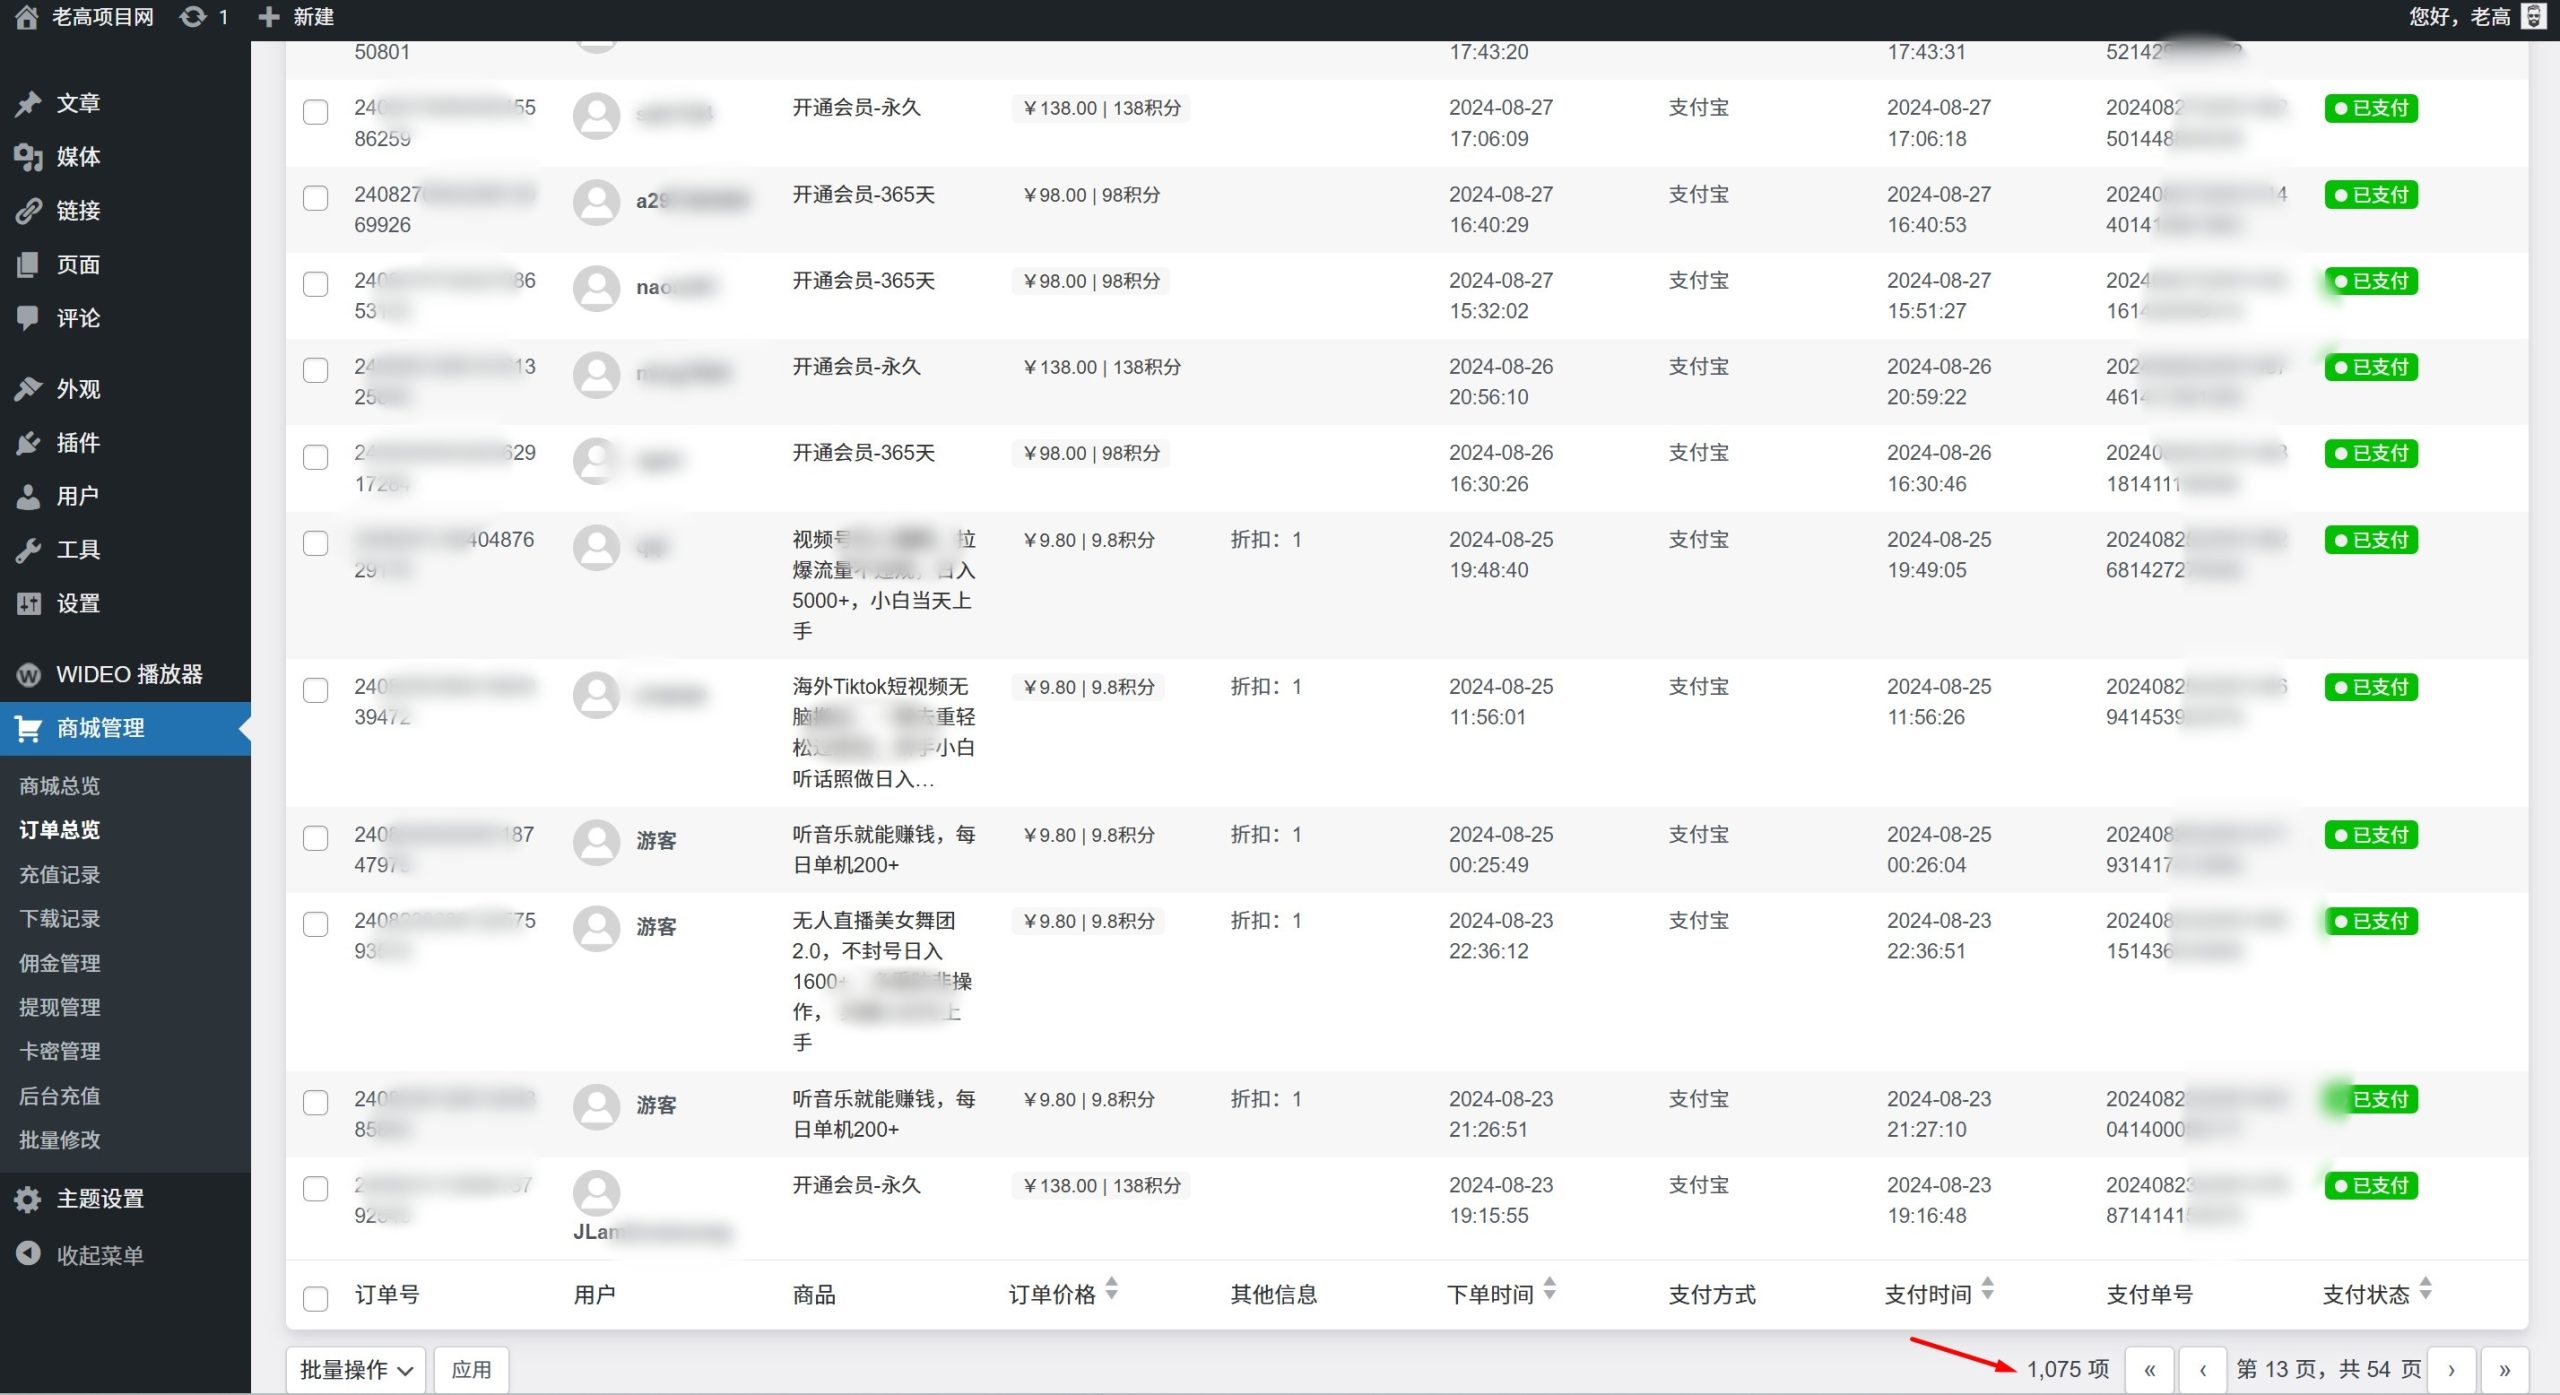
Task: Check the first 开通会员-永久 order checkbox
Action: (316, 113)
